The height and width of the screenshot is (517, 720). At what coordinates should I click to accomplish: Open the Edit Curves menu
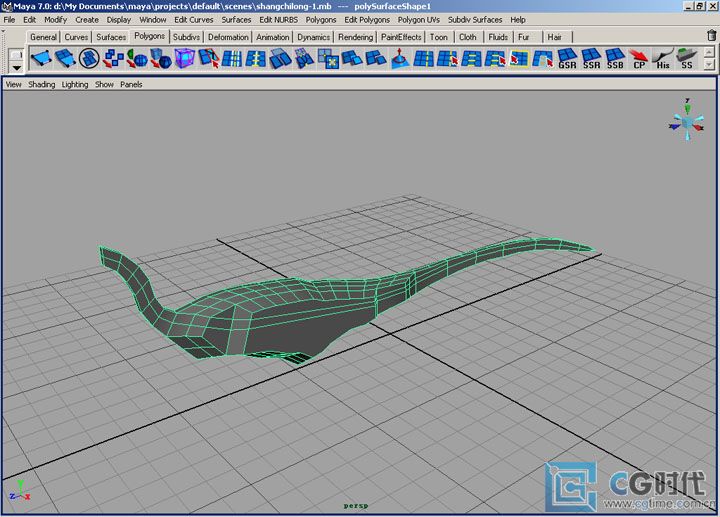(x=194, y=20)
